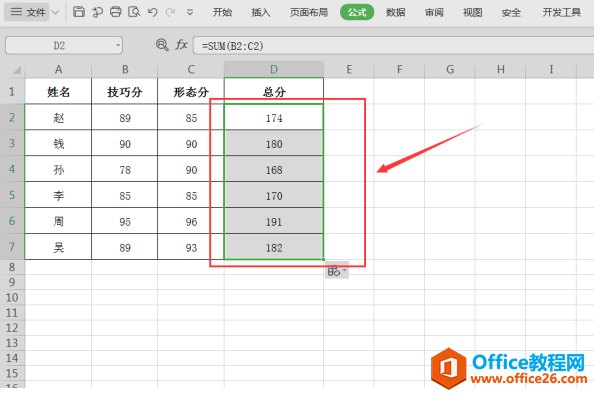This screenshot has height=396, width=594.
Task: Open the 文件 menu
Action: point(27,12)
